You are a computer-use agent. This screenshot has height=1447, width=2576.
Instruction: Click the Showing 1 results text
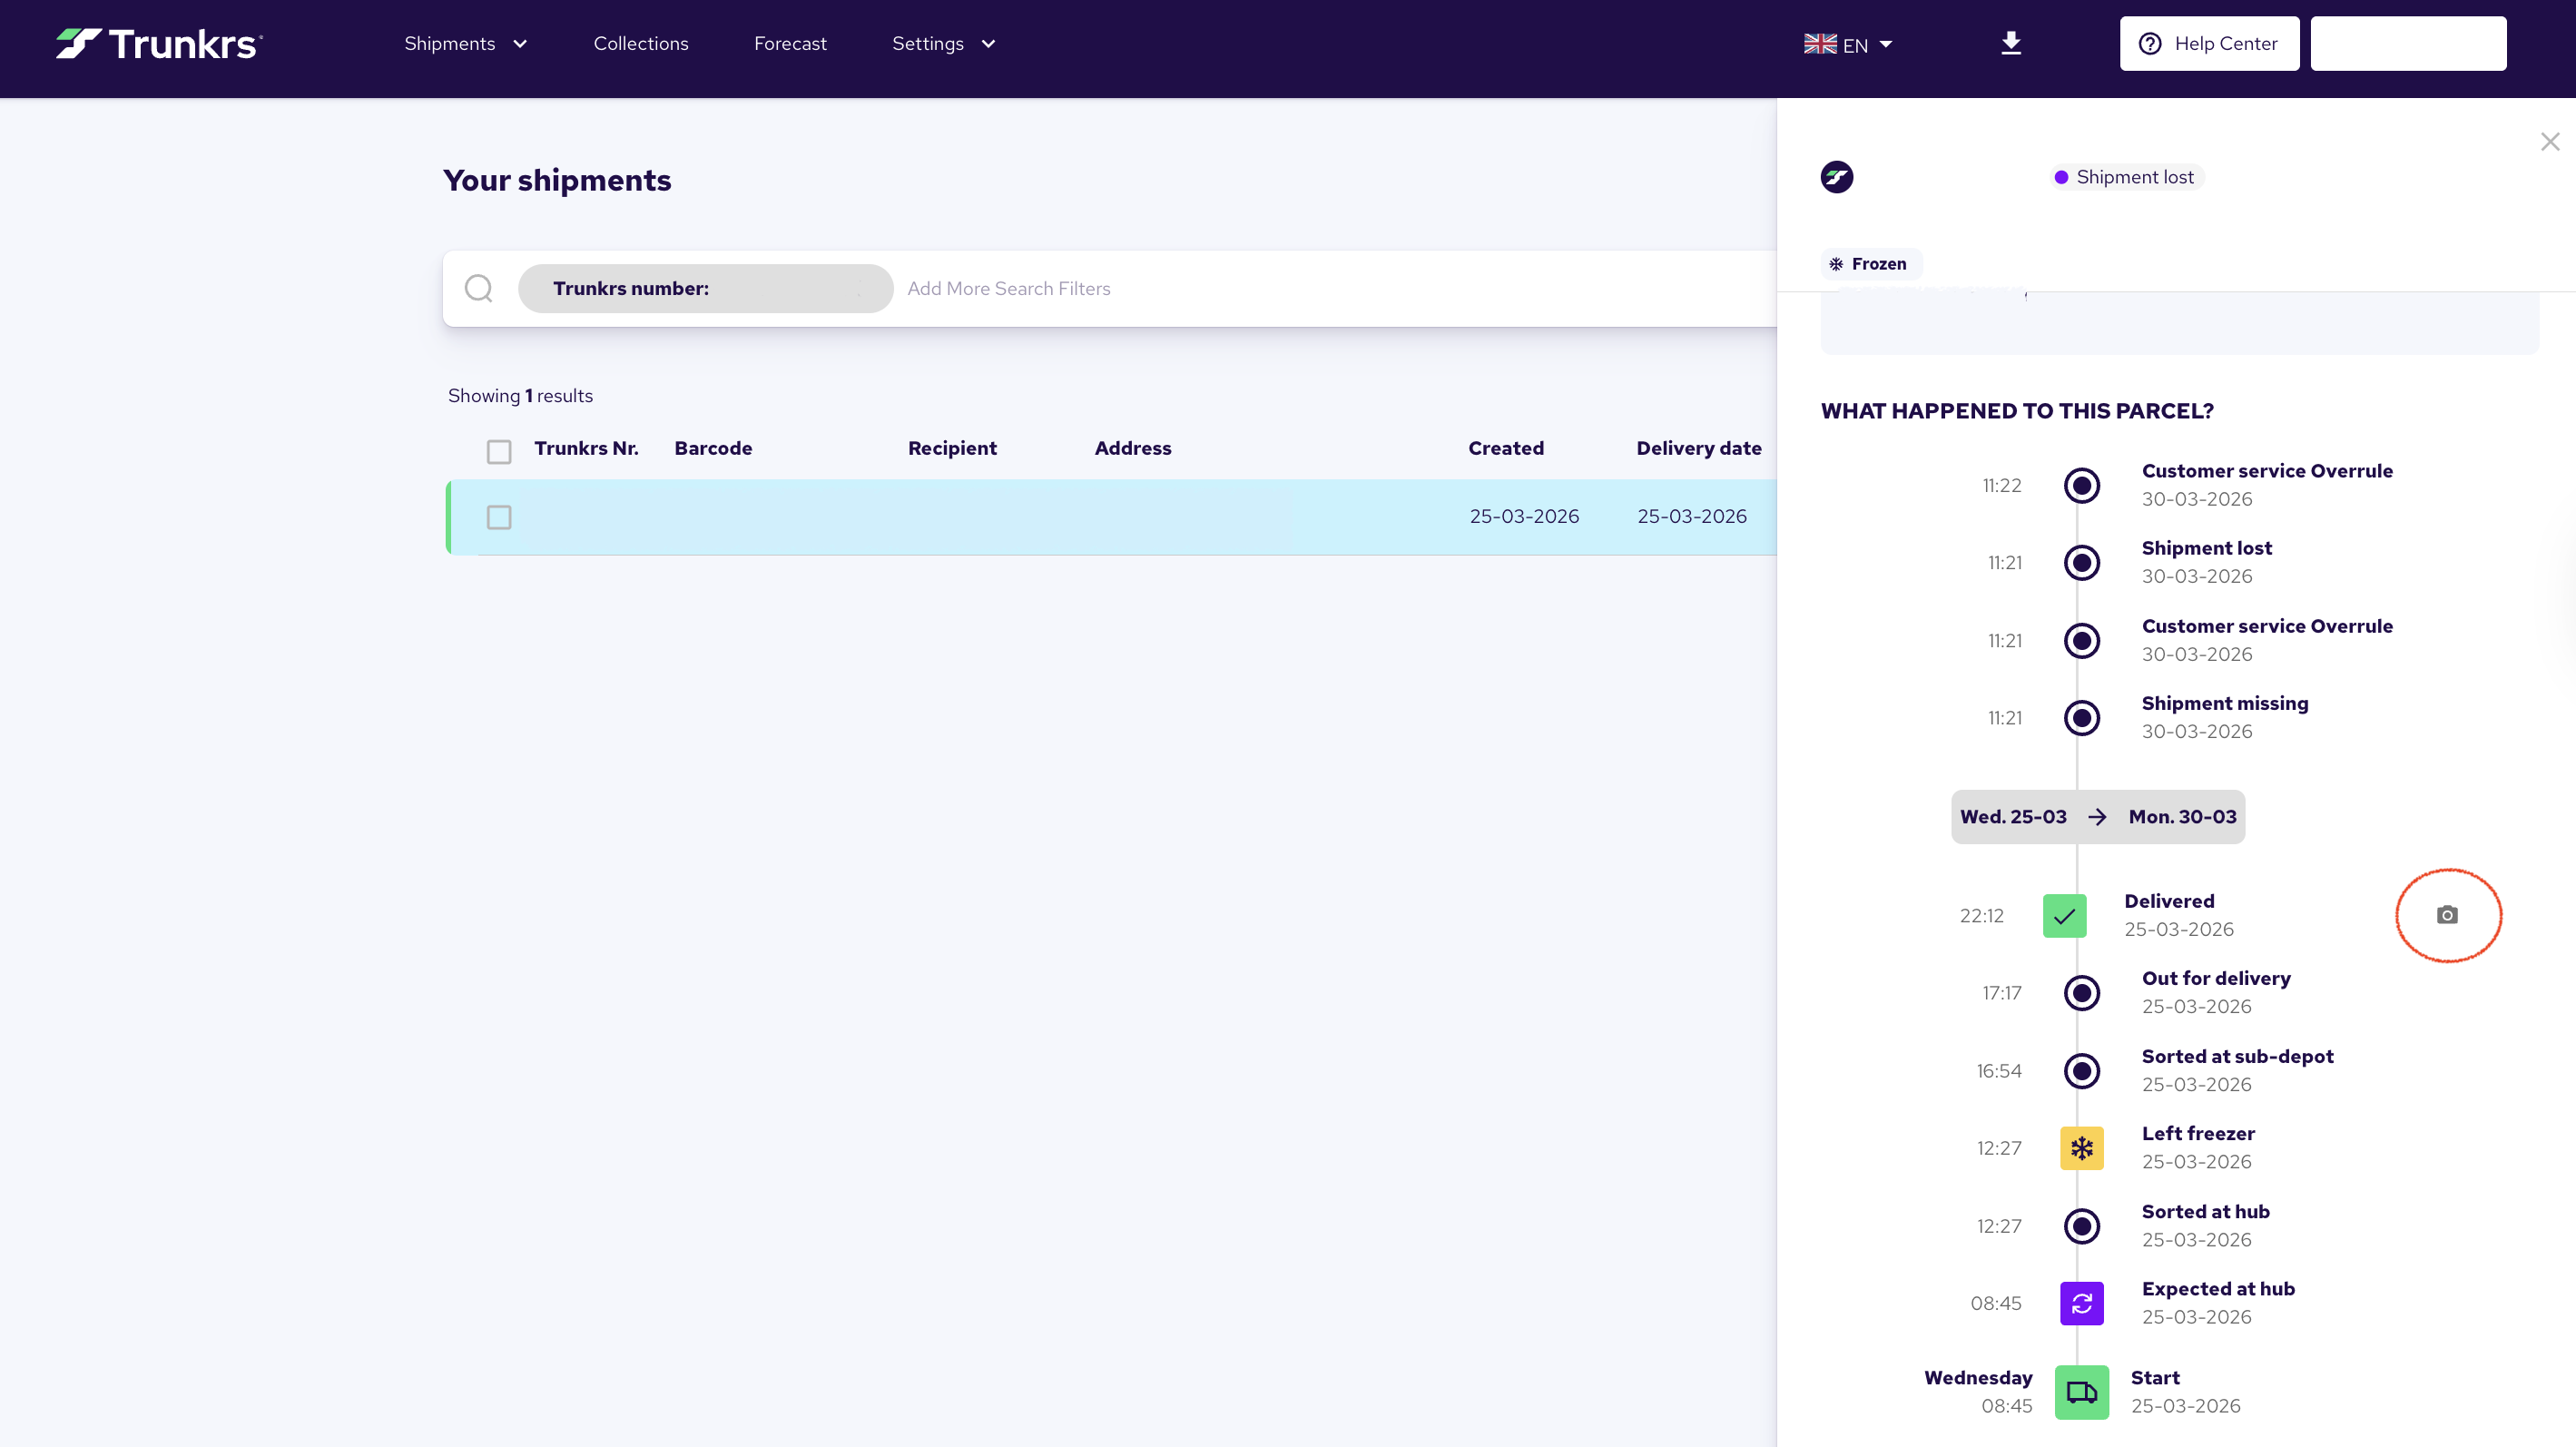(x=520, y=395)
